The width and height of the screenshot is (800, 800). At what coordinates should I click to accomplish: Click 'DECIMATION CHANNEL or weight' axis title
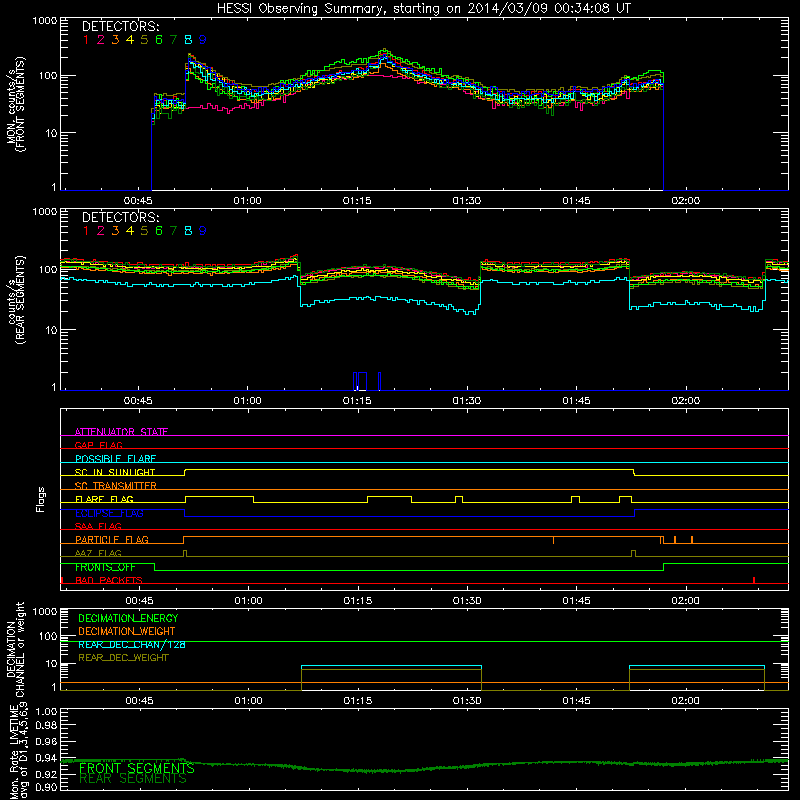15,649
